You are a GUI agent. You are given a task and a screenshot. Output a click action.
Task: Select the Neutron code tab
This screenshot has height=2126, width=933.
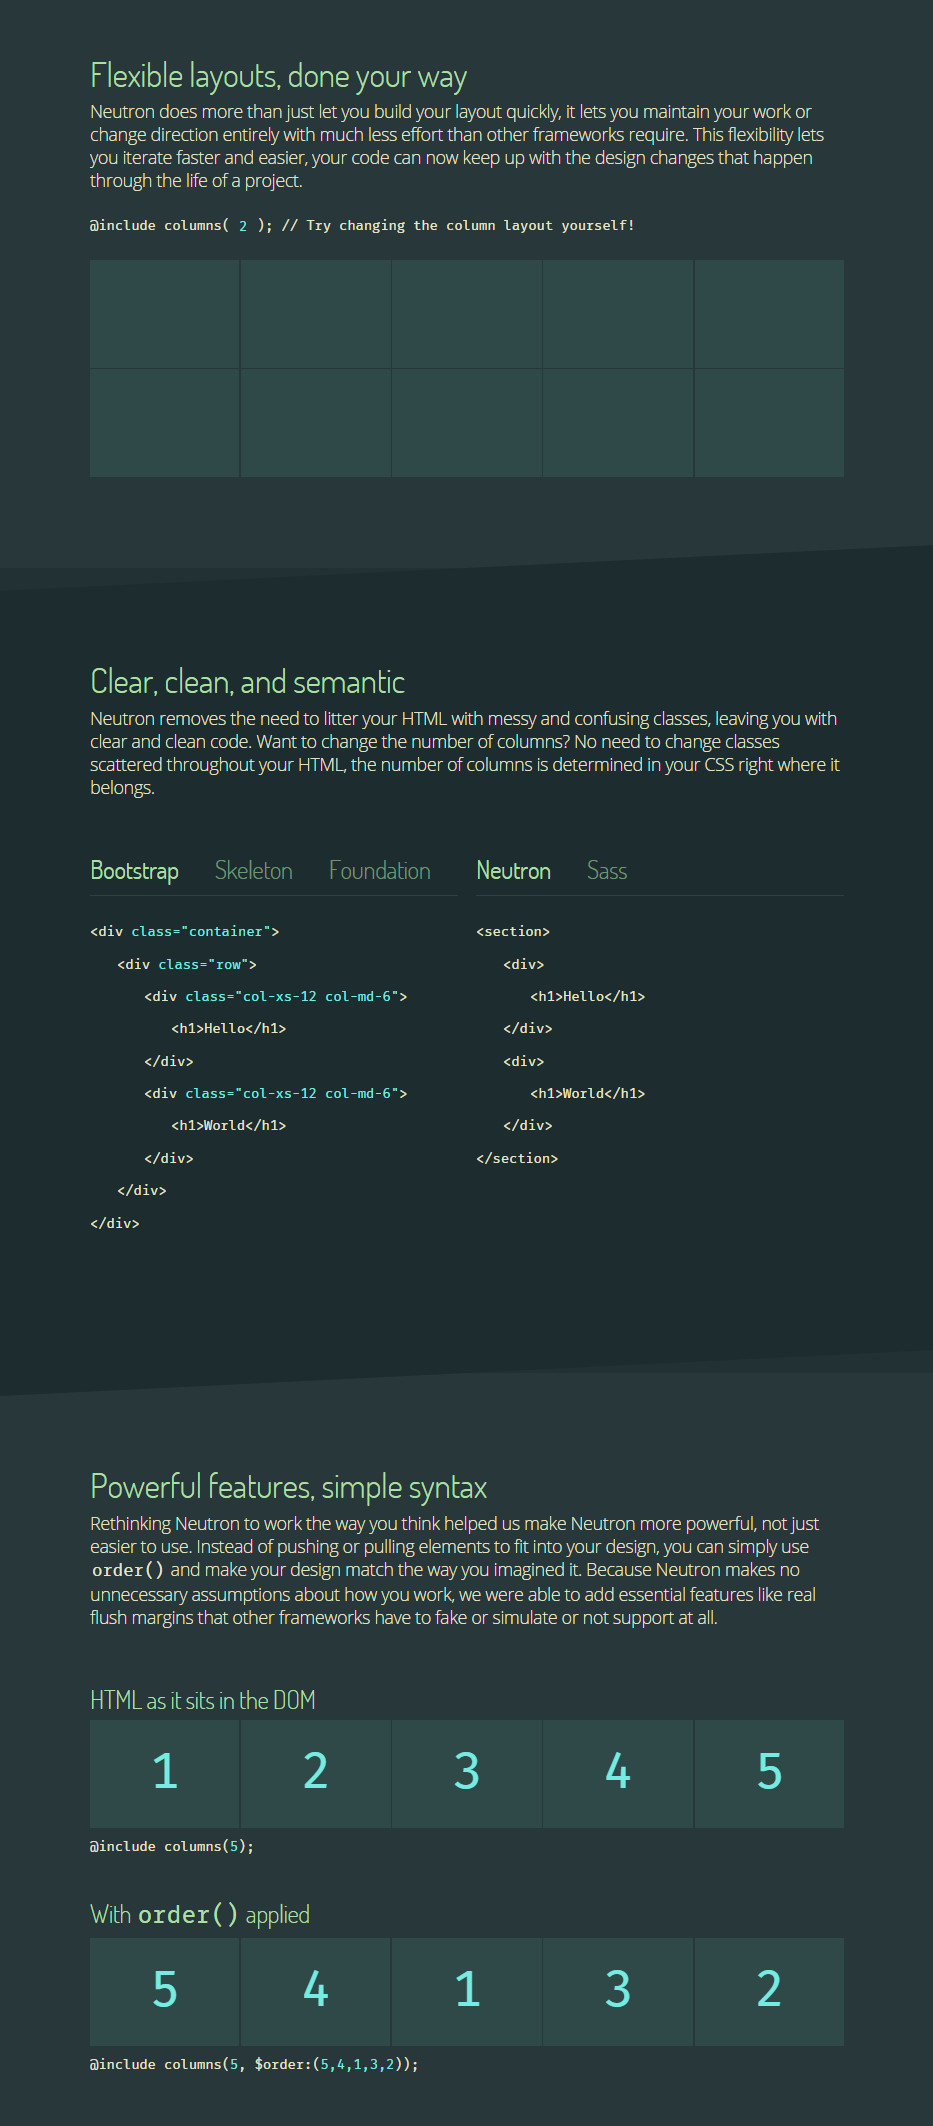[513, 870]
